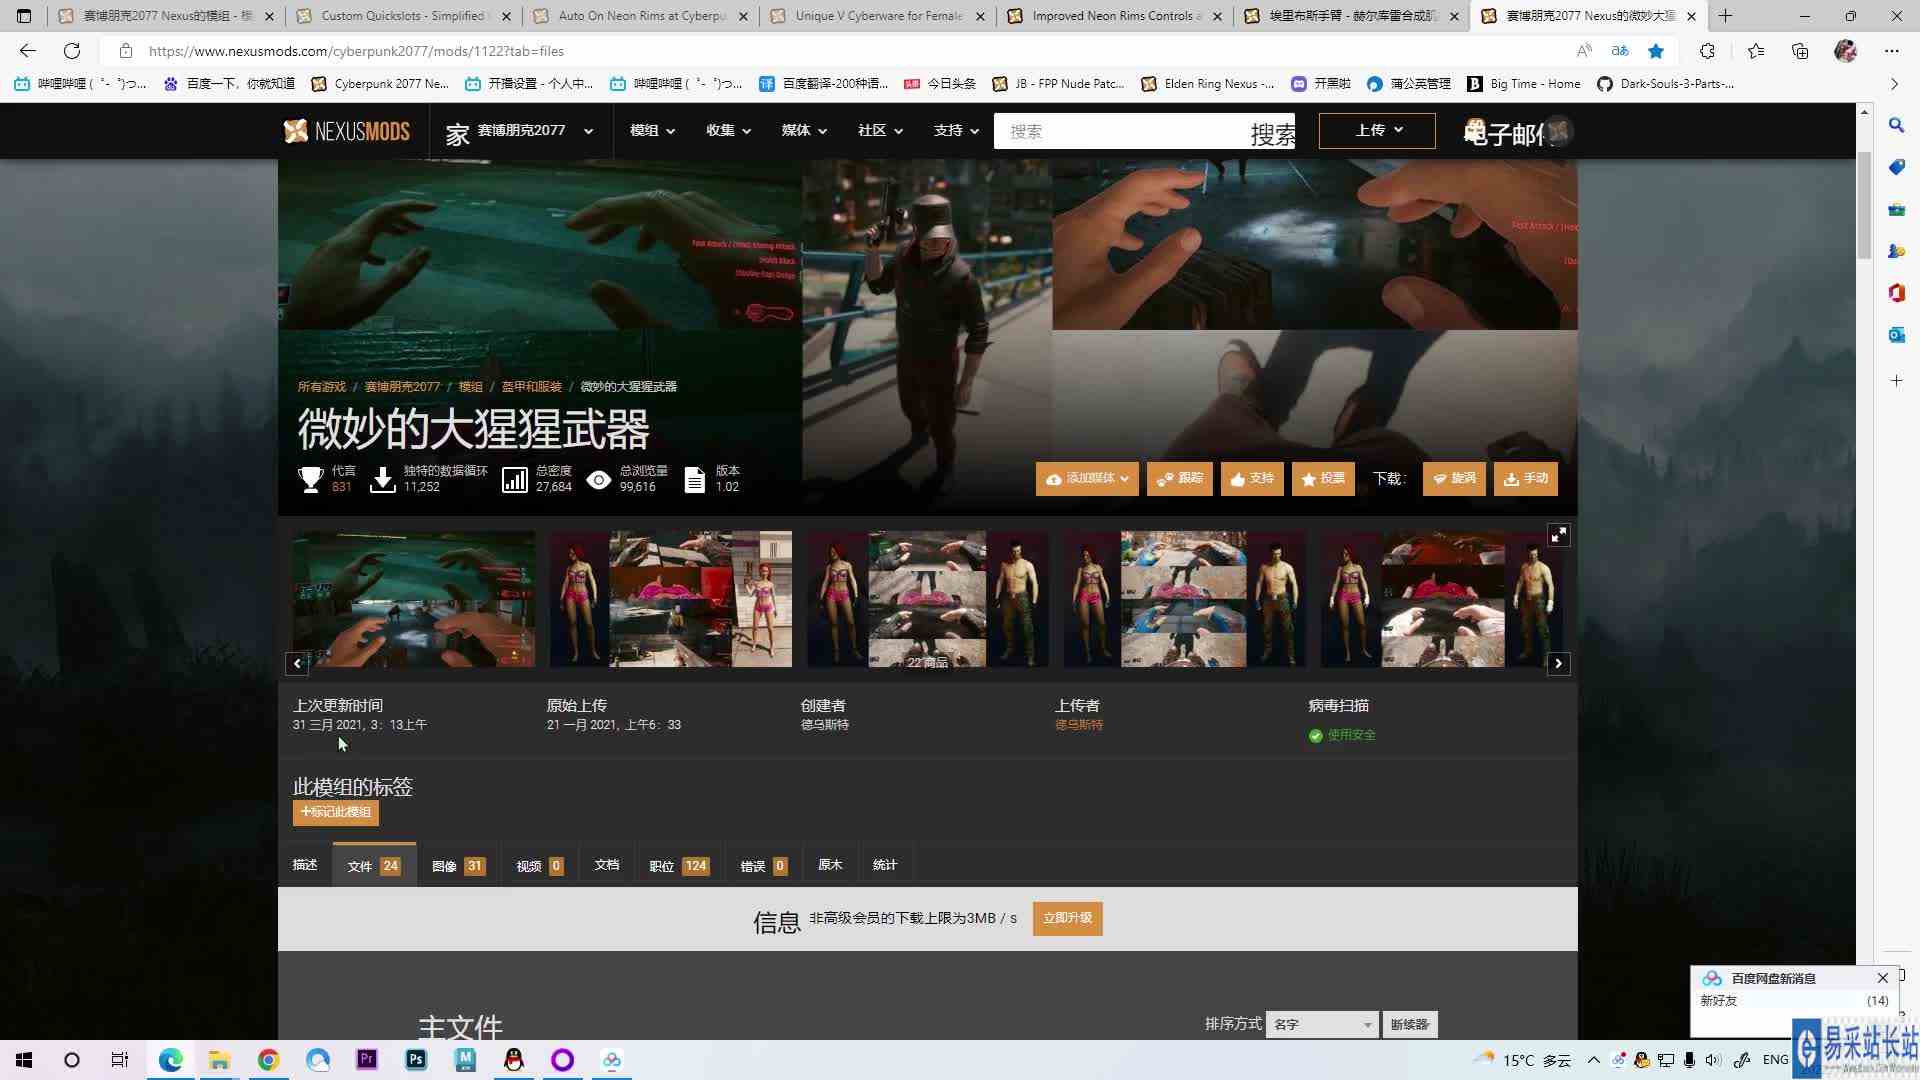
Task: Go back to the previous page
Action: 27,51
